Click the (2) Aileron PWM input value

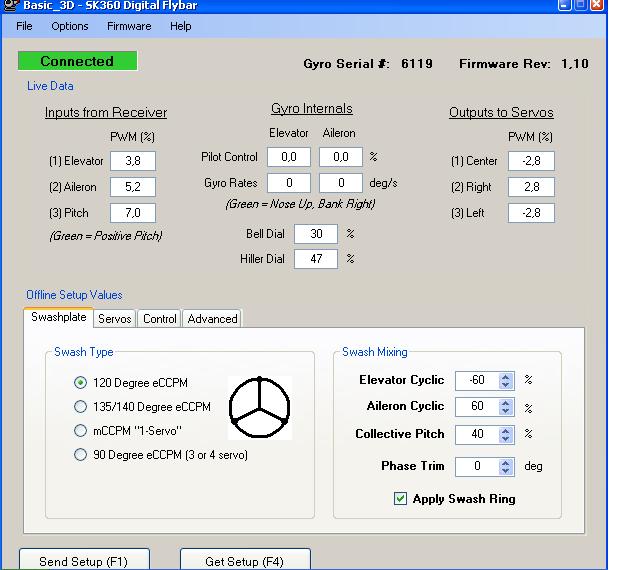point(133,187)
